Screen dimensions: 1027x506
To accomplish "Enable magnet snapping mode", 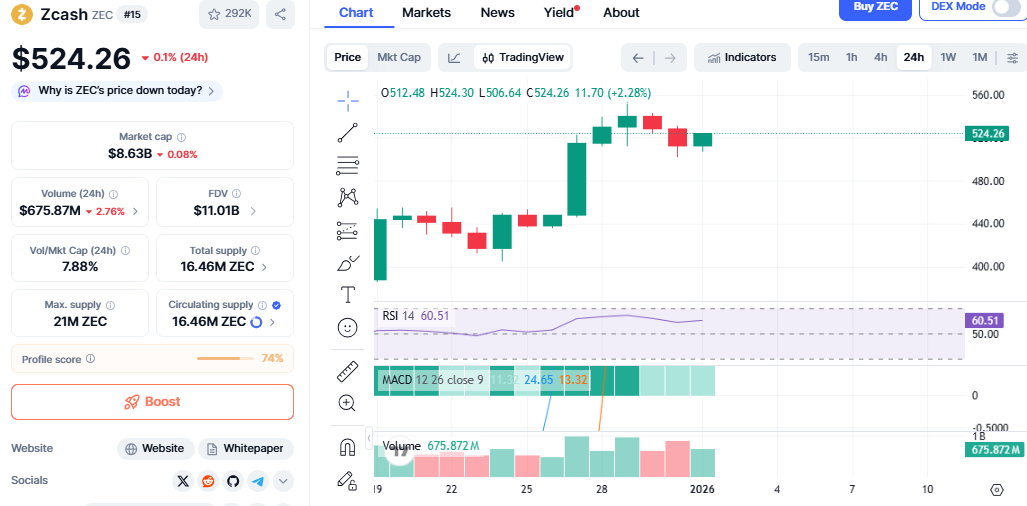I will (x=348, y=447).
